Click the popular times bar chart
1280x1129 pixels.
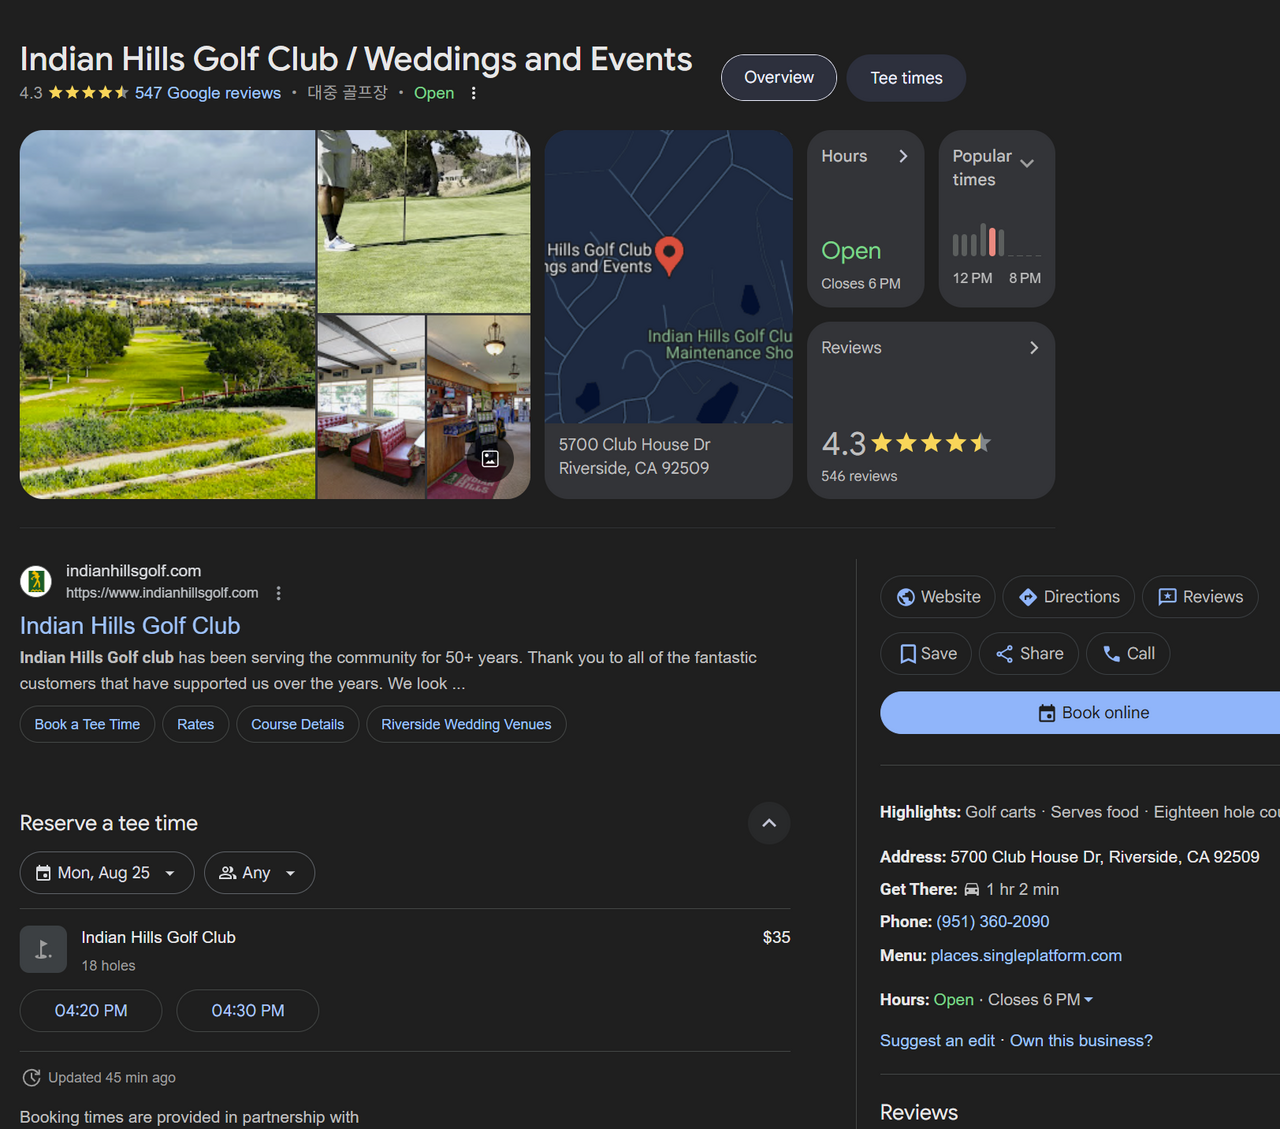pyautogui.click(x=996, y=240)
